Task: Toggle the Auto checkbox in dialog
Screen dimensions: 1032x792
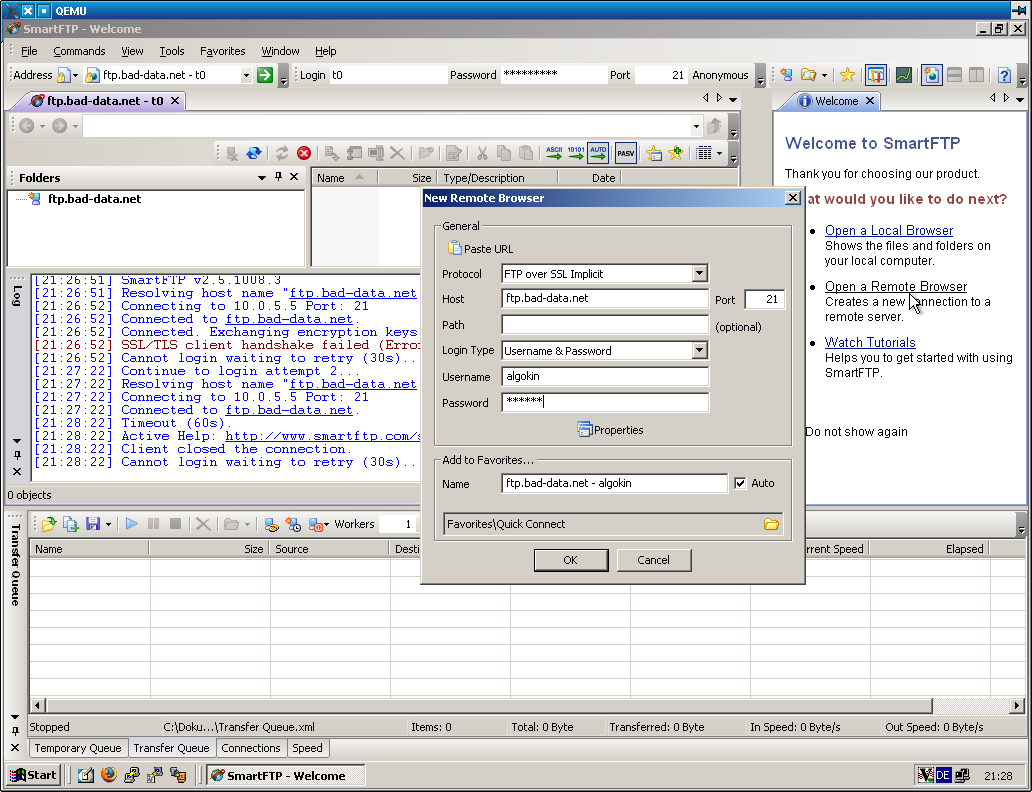Action: pos(740,483)
